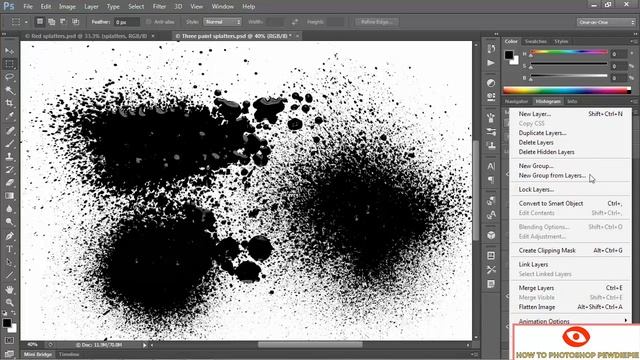Image resolution: width=640 pixels, height=360 pixels.
Task: Click the canvas horizontal scrollbar
Action: click(309, 345)
